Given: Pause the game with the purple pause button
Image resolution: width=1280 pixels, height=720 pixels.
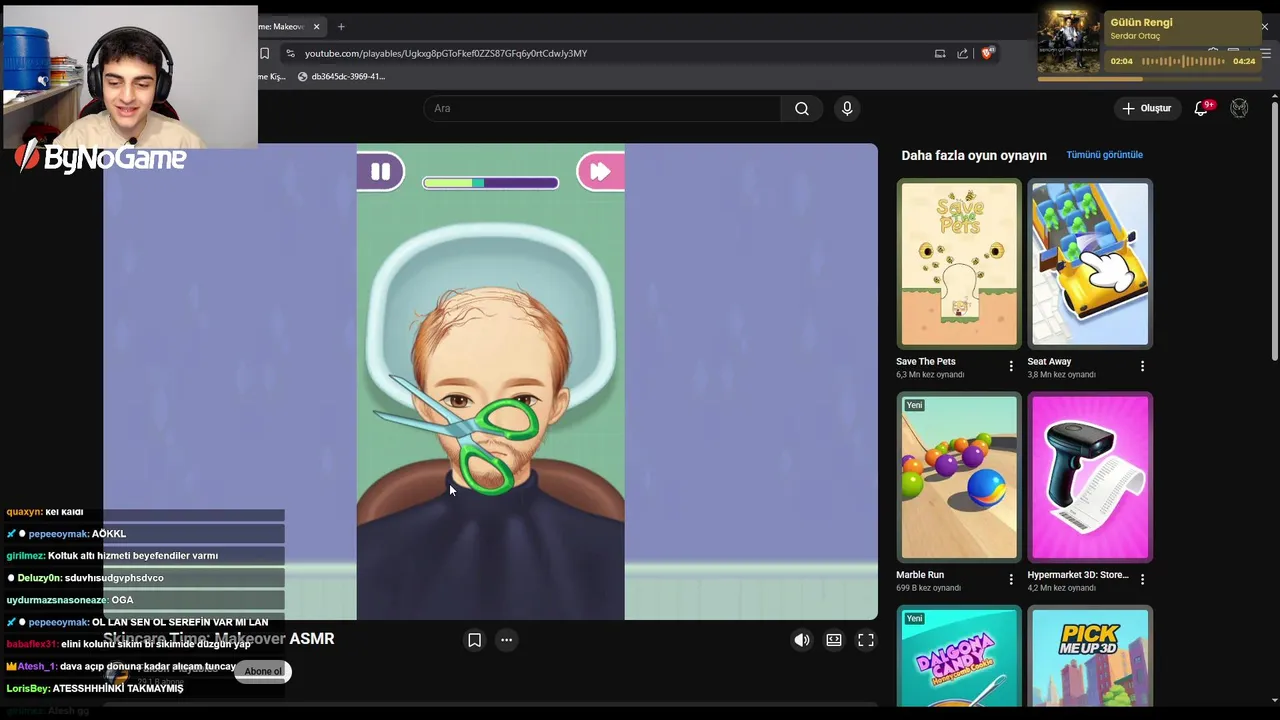Looking at the screenshot, I should (380, 172).
